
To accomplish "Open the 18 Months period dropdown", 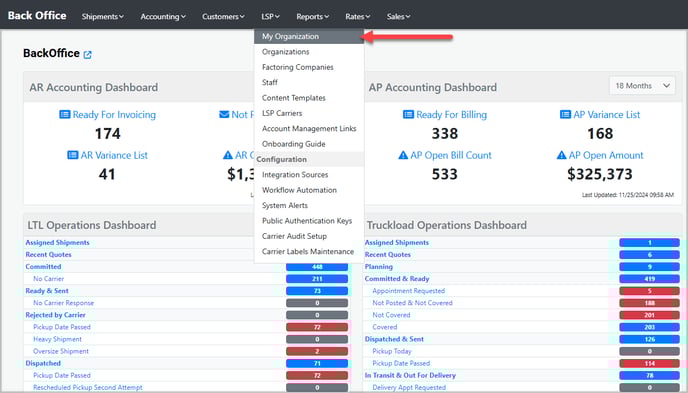I will [x=642, y=86].
